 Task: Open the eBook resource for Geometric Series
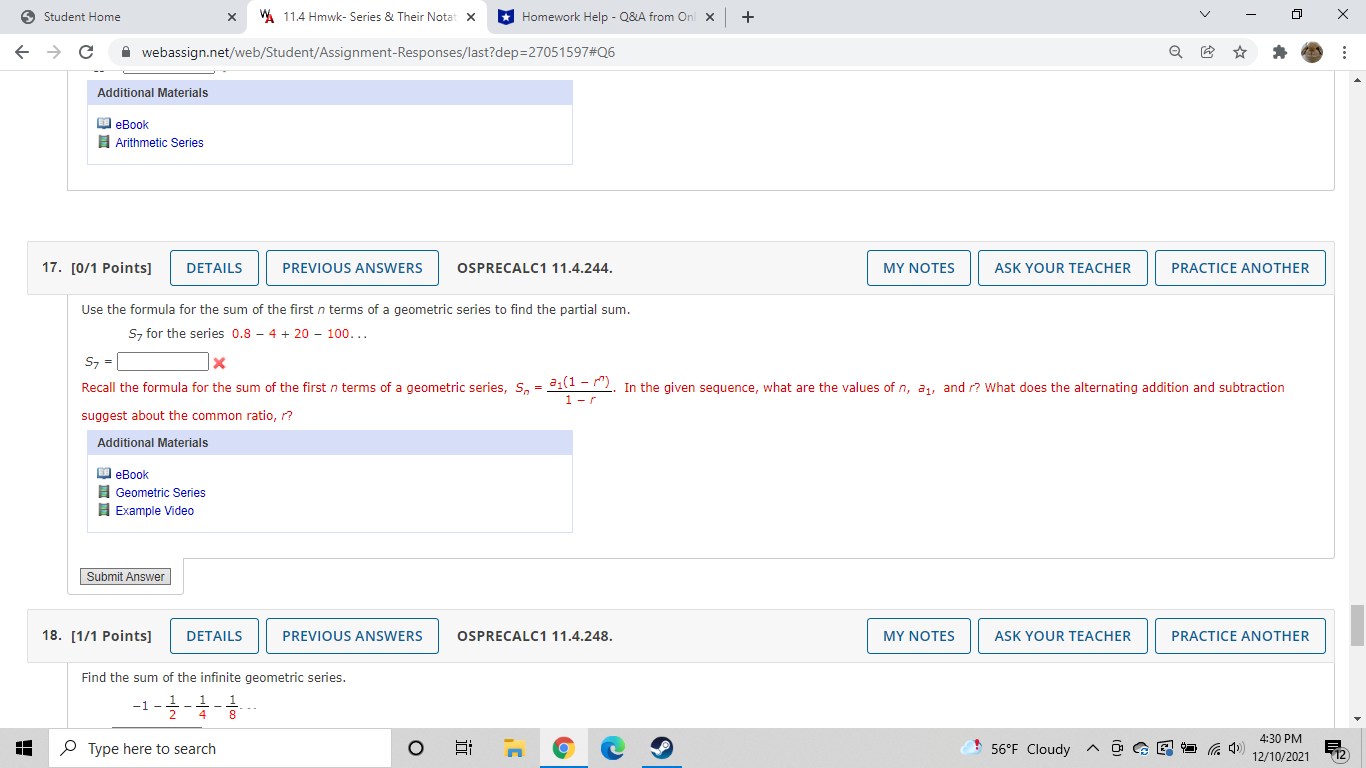click(131, 474)
